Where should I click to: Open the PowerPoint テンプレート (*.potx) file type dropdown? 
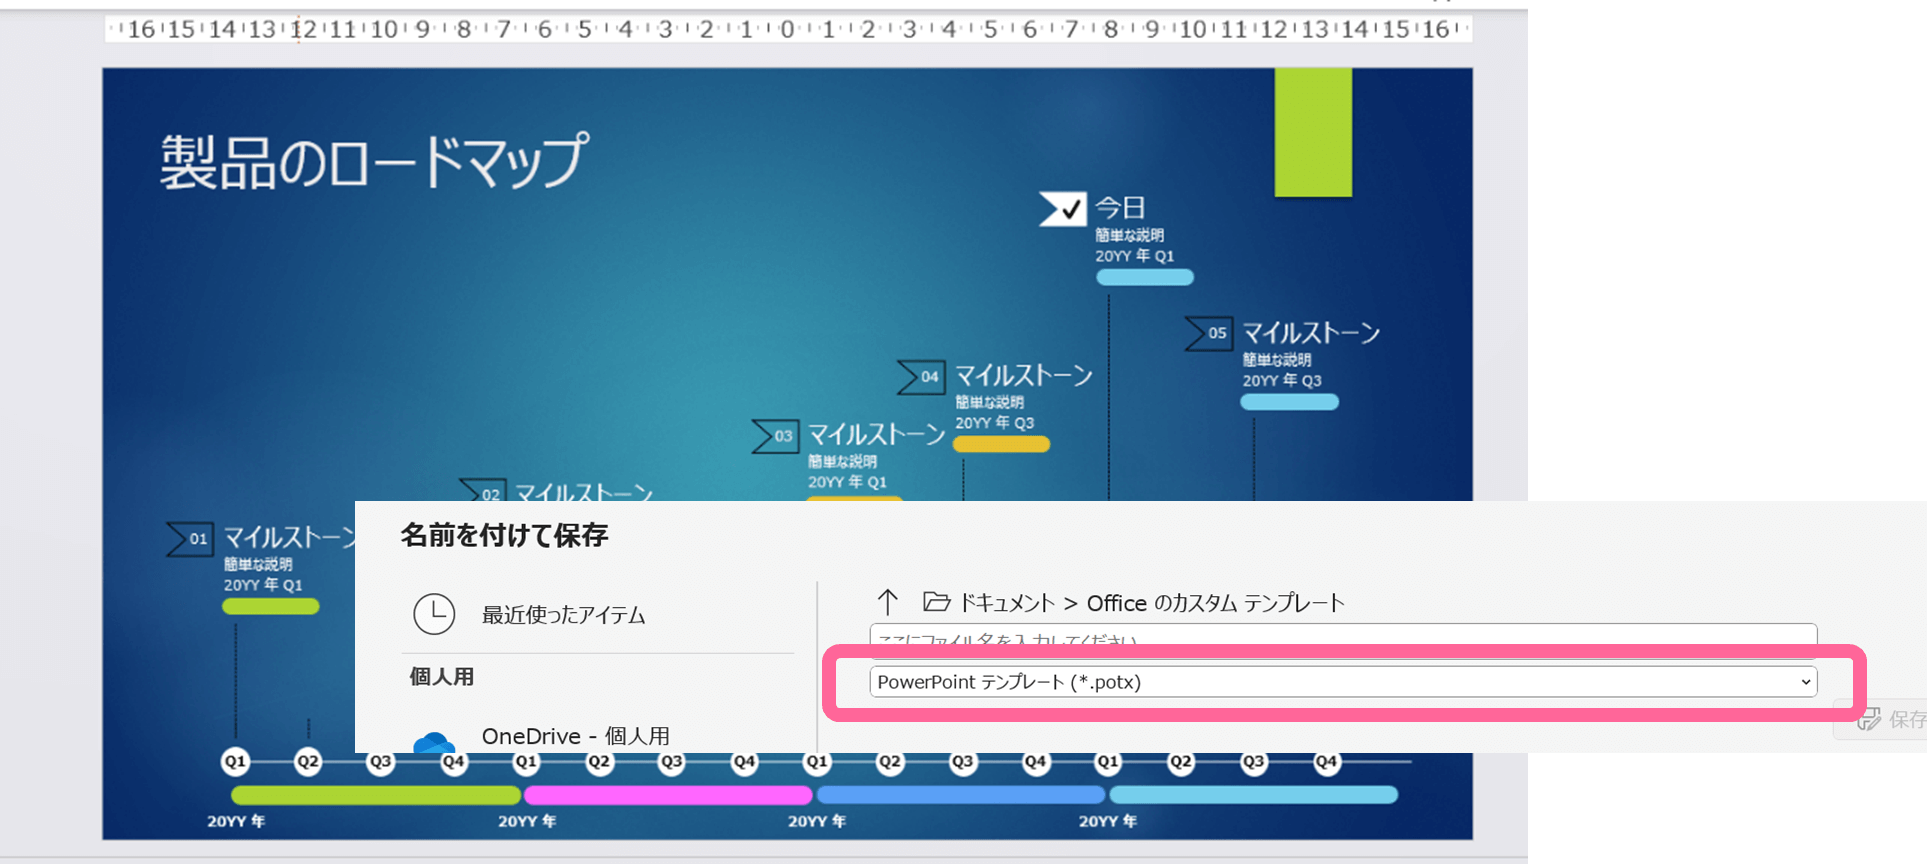click(x=1343, y=682)
